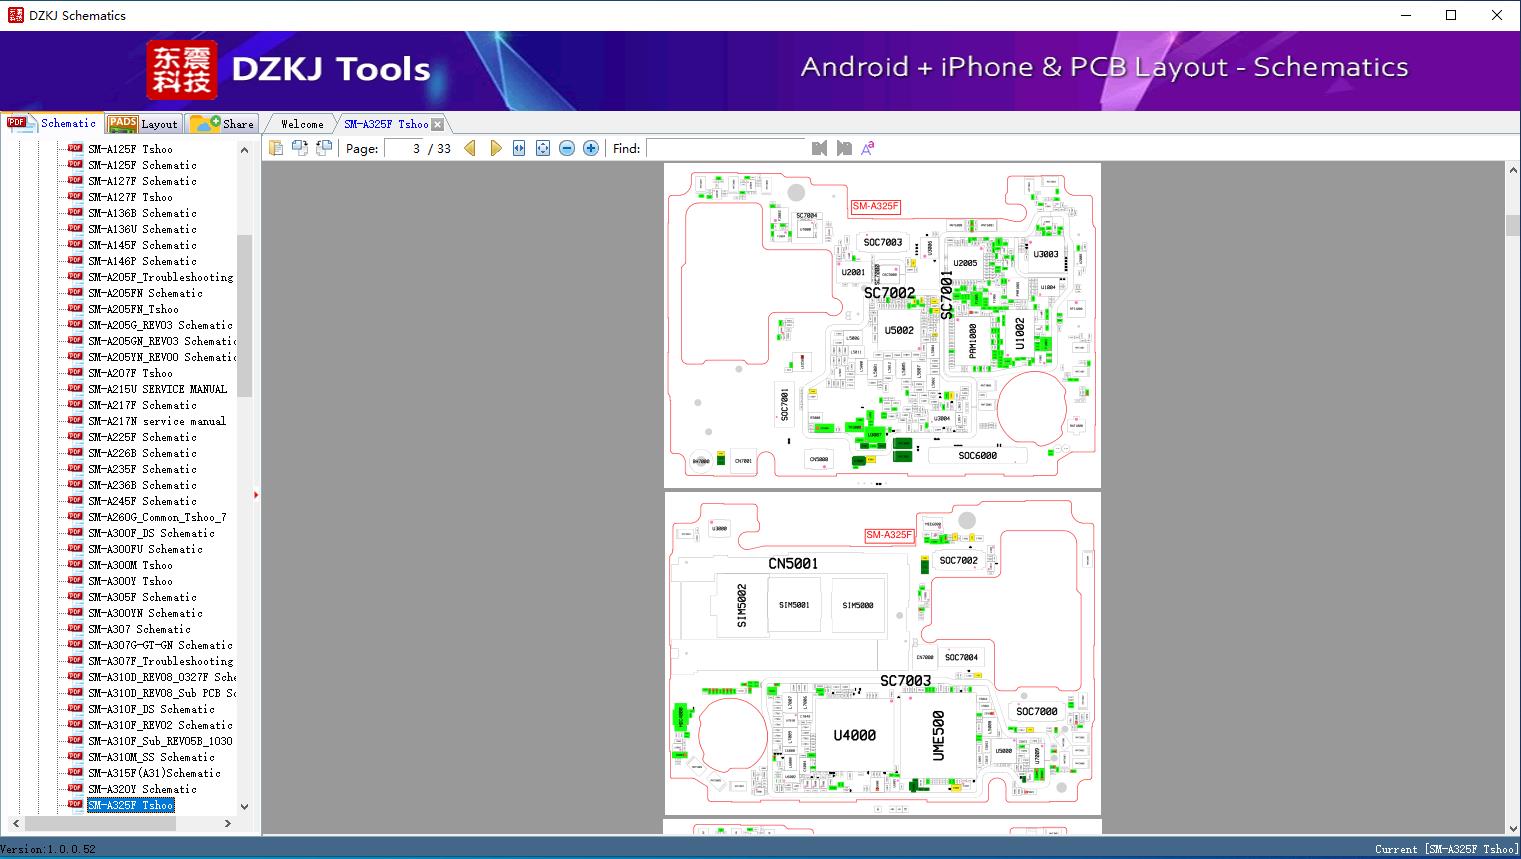The height and width of the screenshot is (859, 1521).
Task: Select SM-A217F Schematic entry
Action: pyautogui.click(x=142, y=405)
